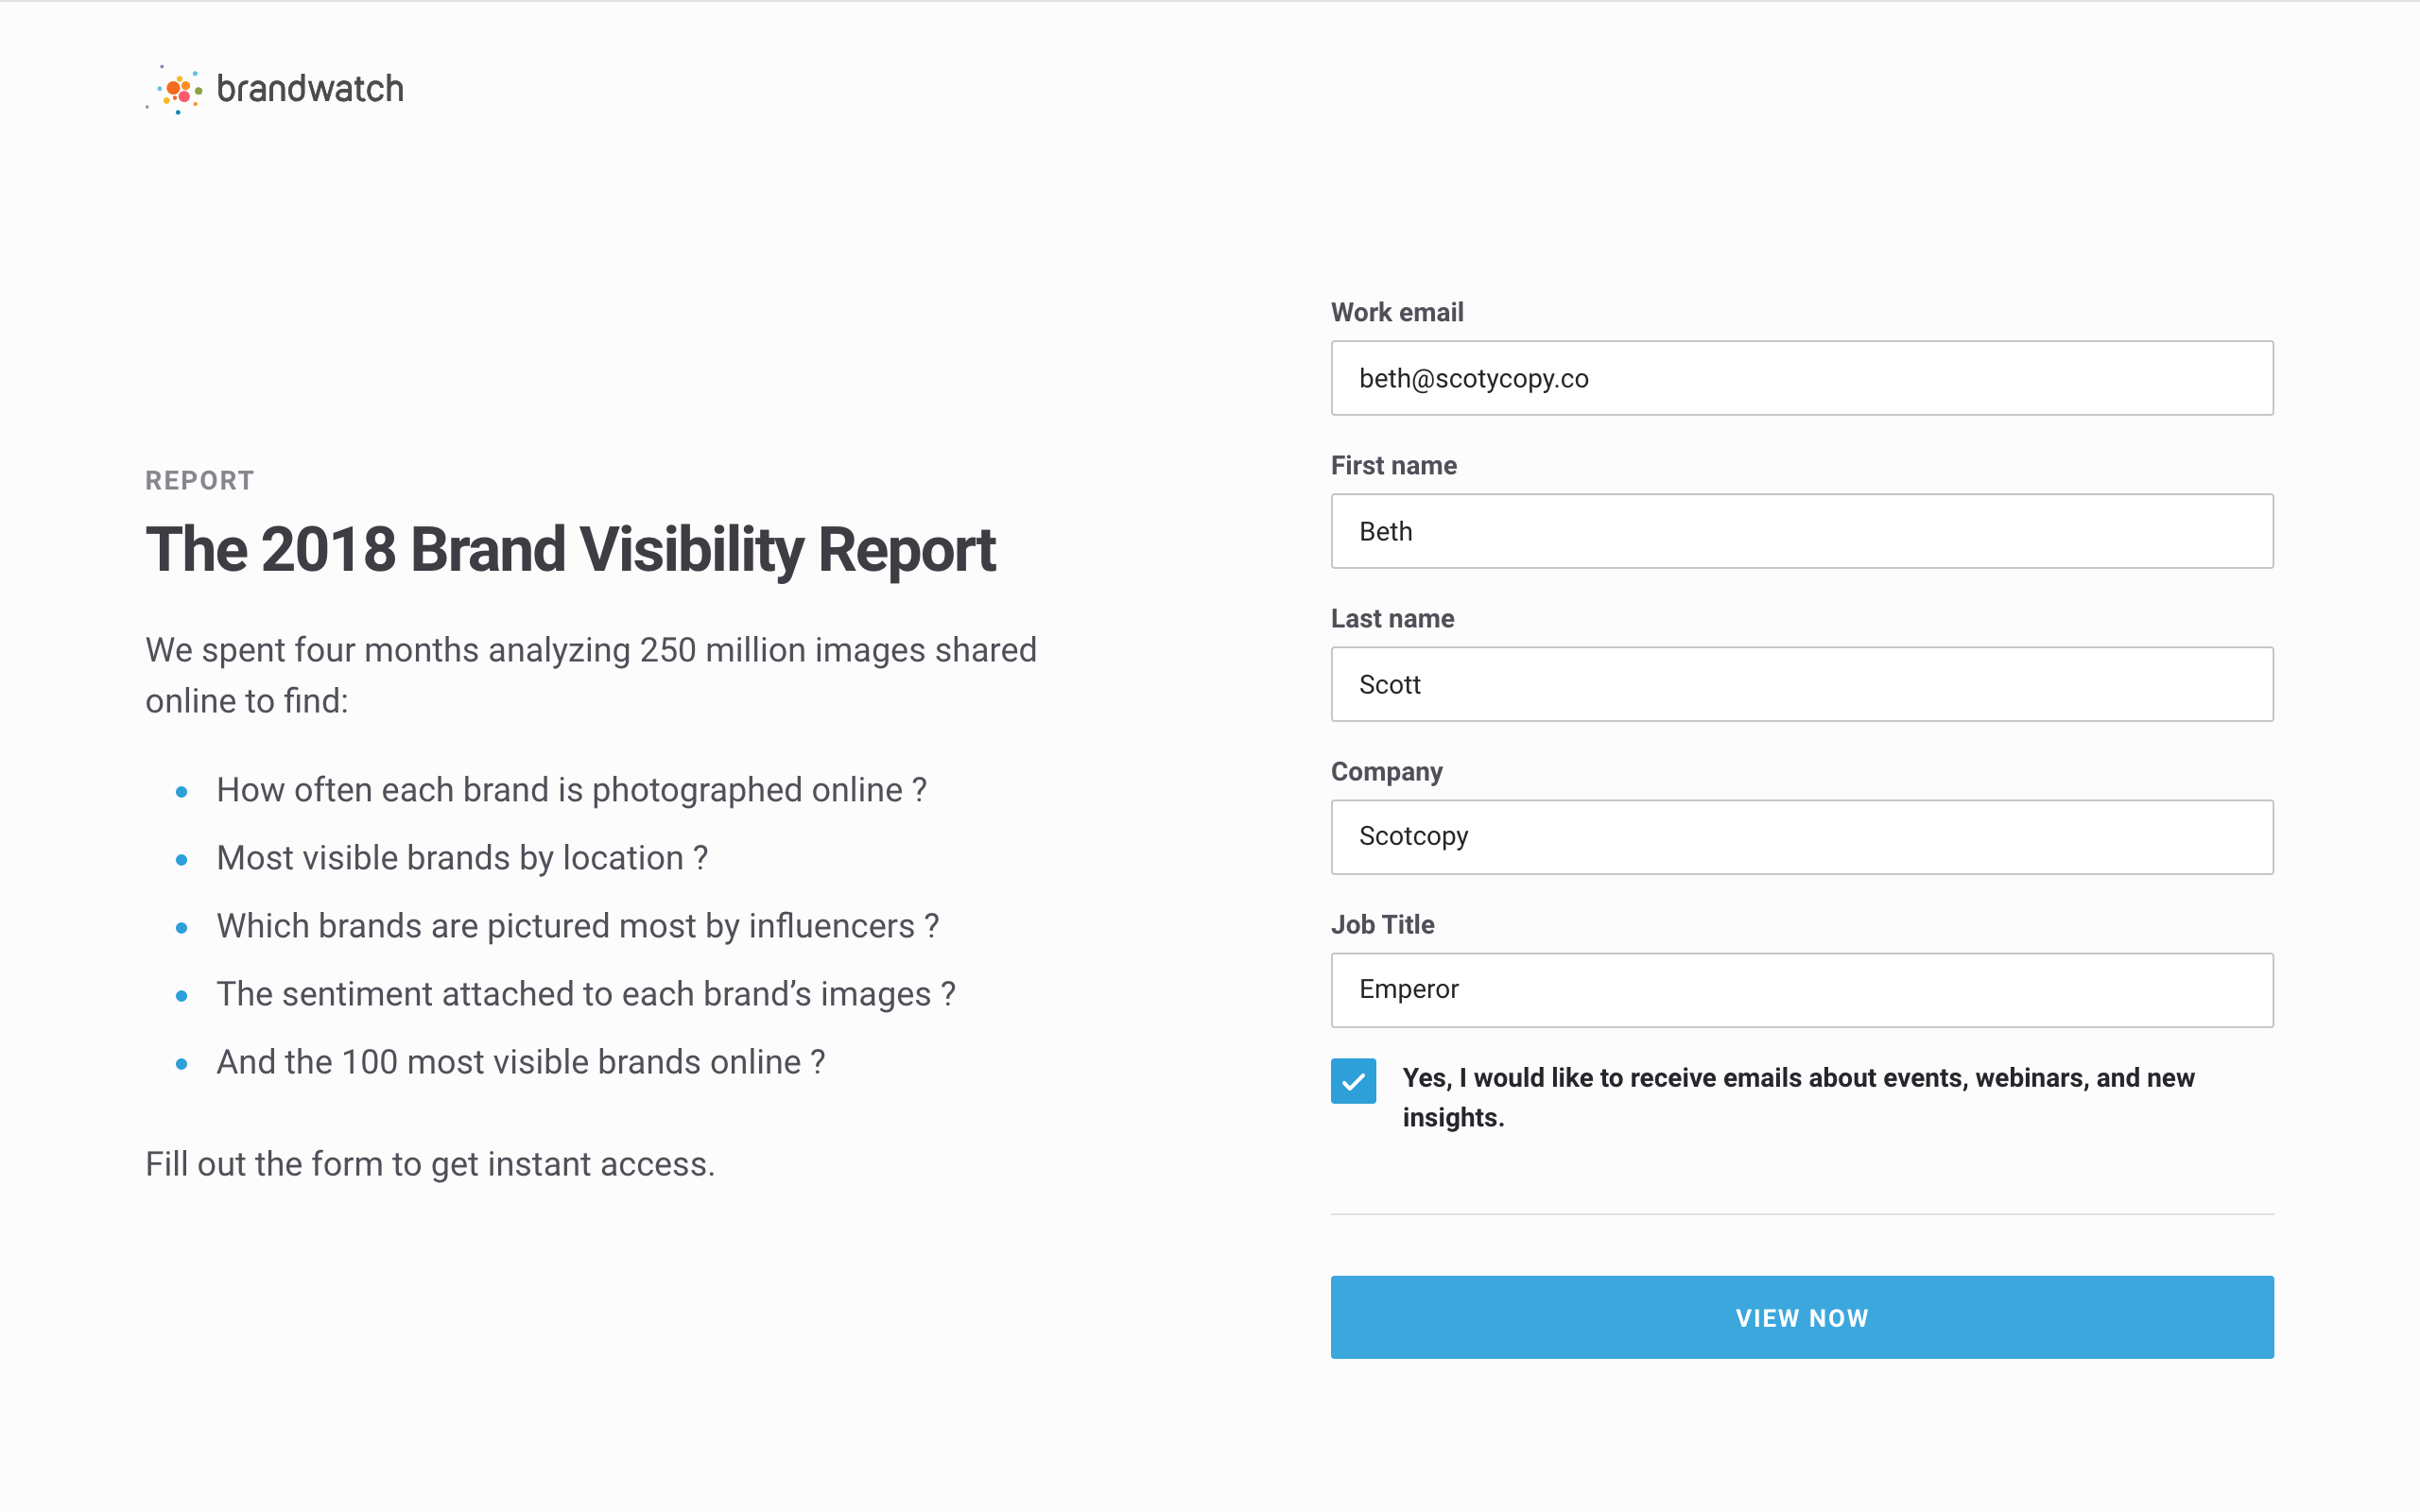Click the 'Work email' field label
The height and width of the screenshot is (1512, 2420).
pyautogui.click(x=1397, y=313)
